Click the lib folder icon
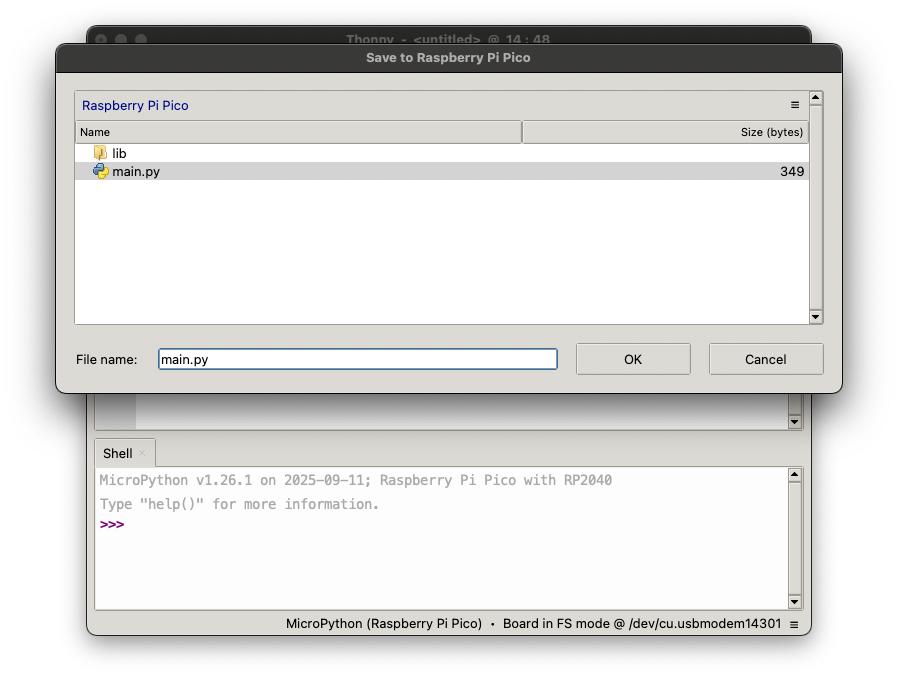 pos(100,153)
